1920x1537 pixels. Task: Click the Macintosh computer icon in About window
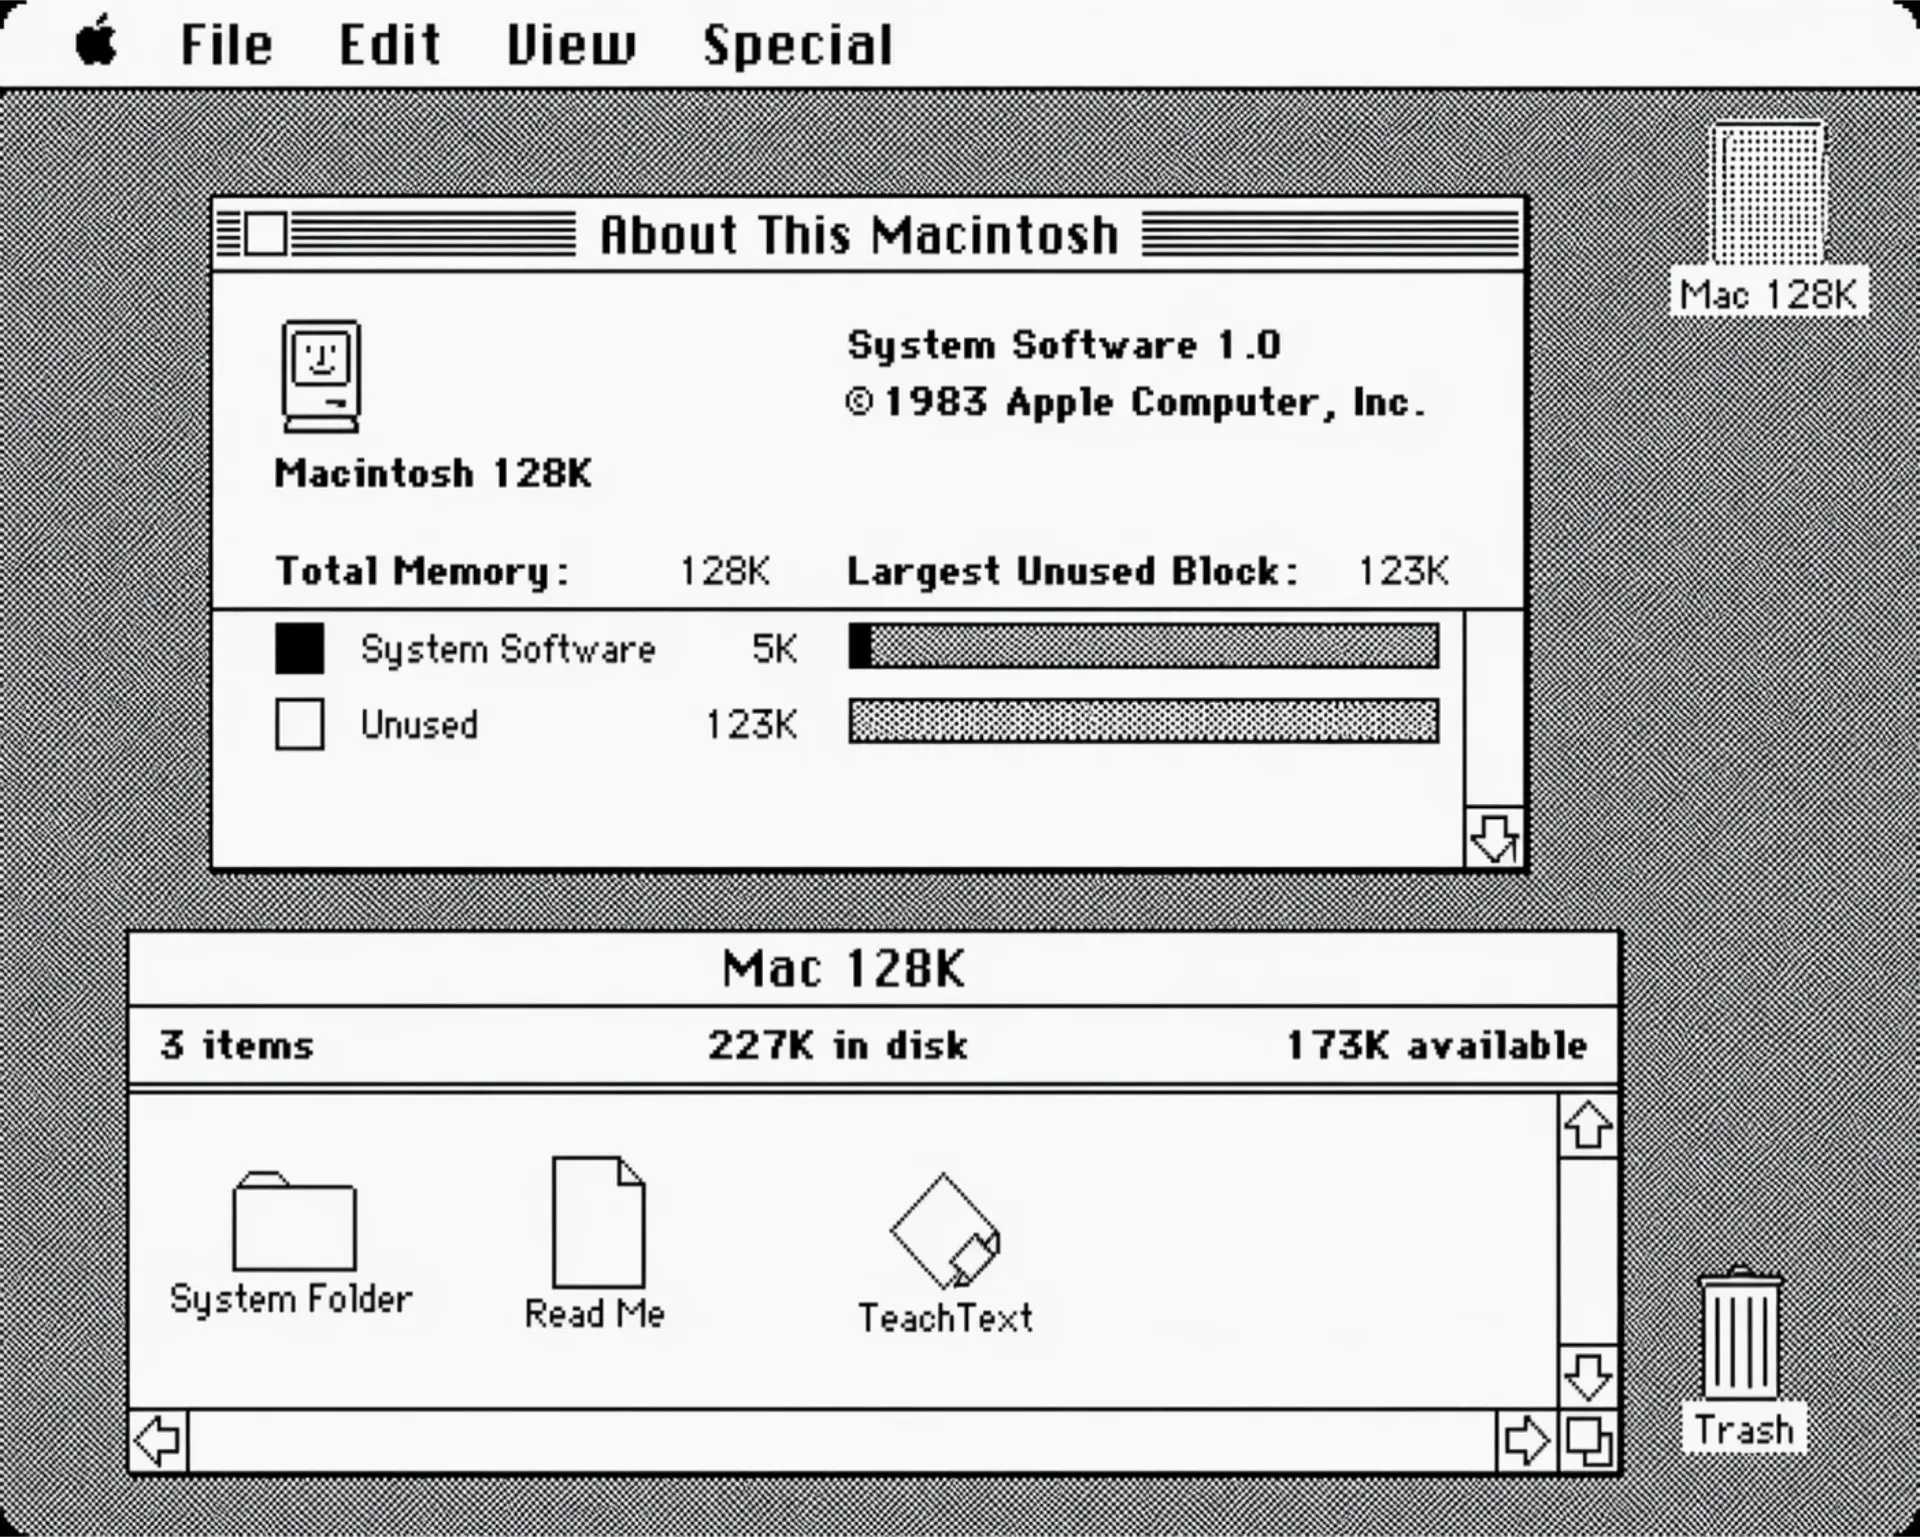(x=320, y=373)
